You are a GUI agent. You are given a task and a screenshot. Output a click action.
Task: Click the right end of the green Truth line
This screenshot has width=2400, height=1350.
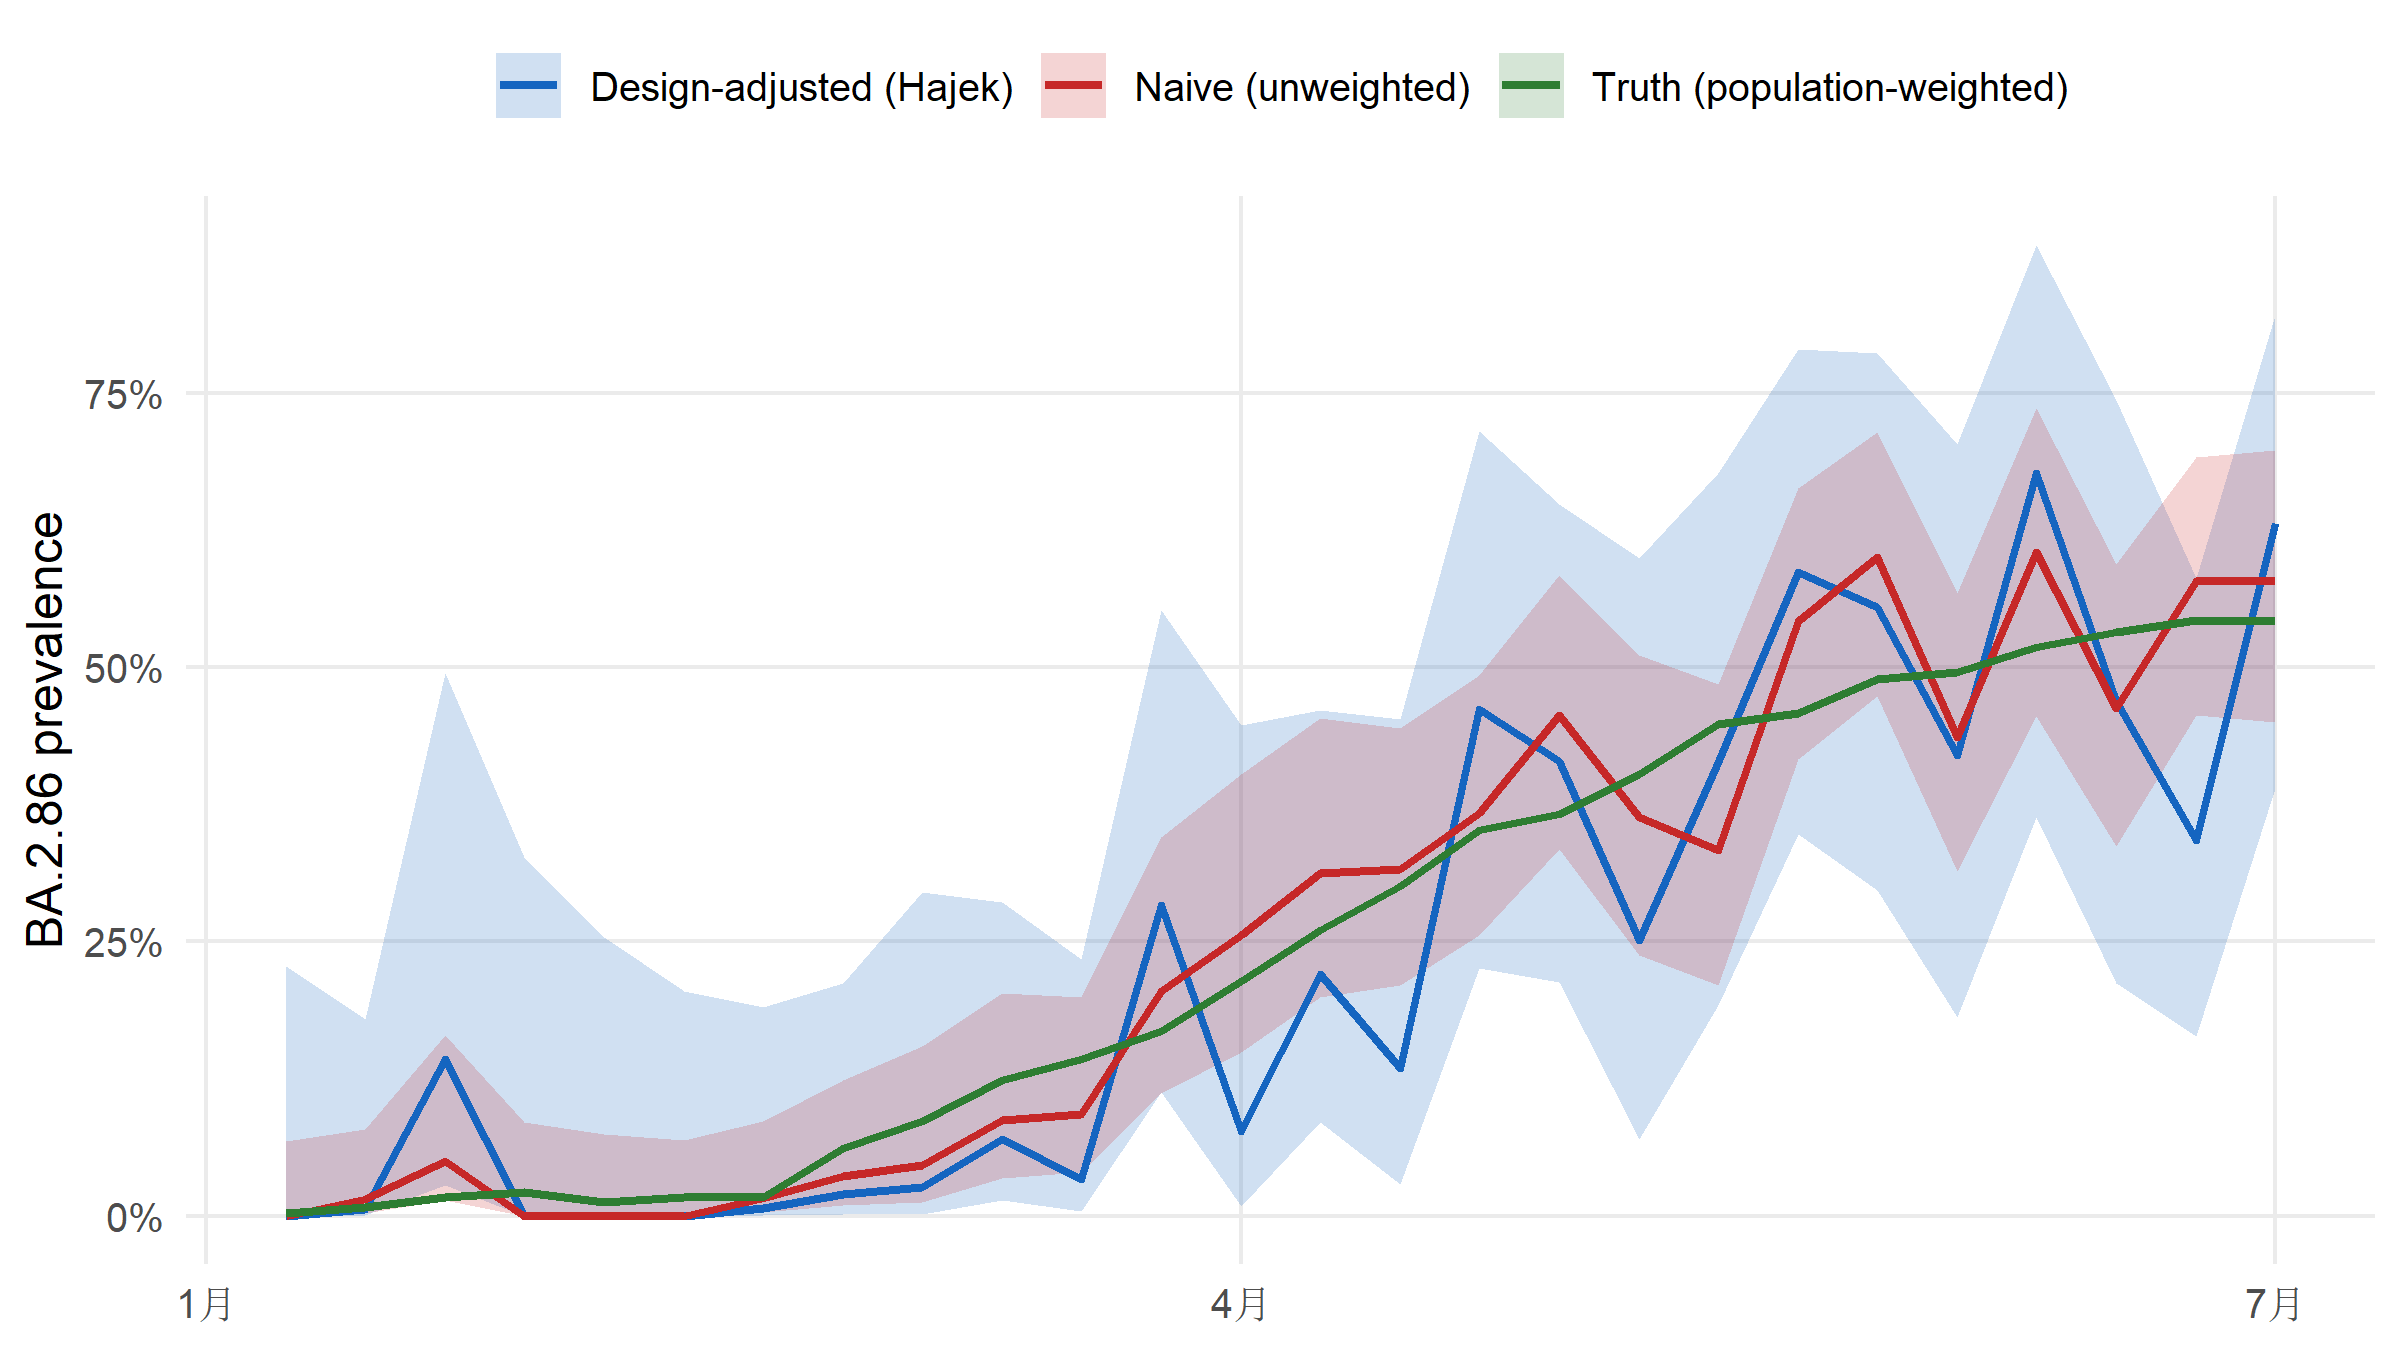(x=2274, y=621)
